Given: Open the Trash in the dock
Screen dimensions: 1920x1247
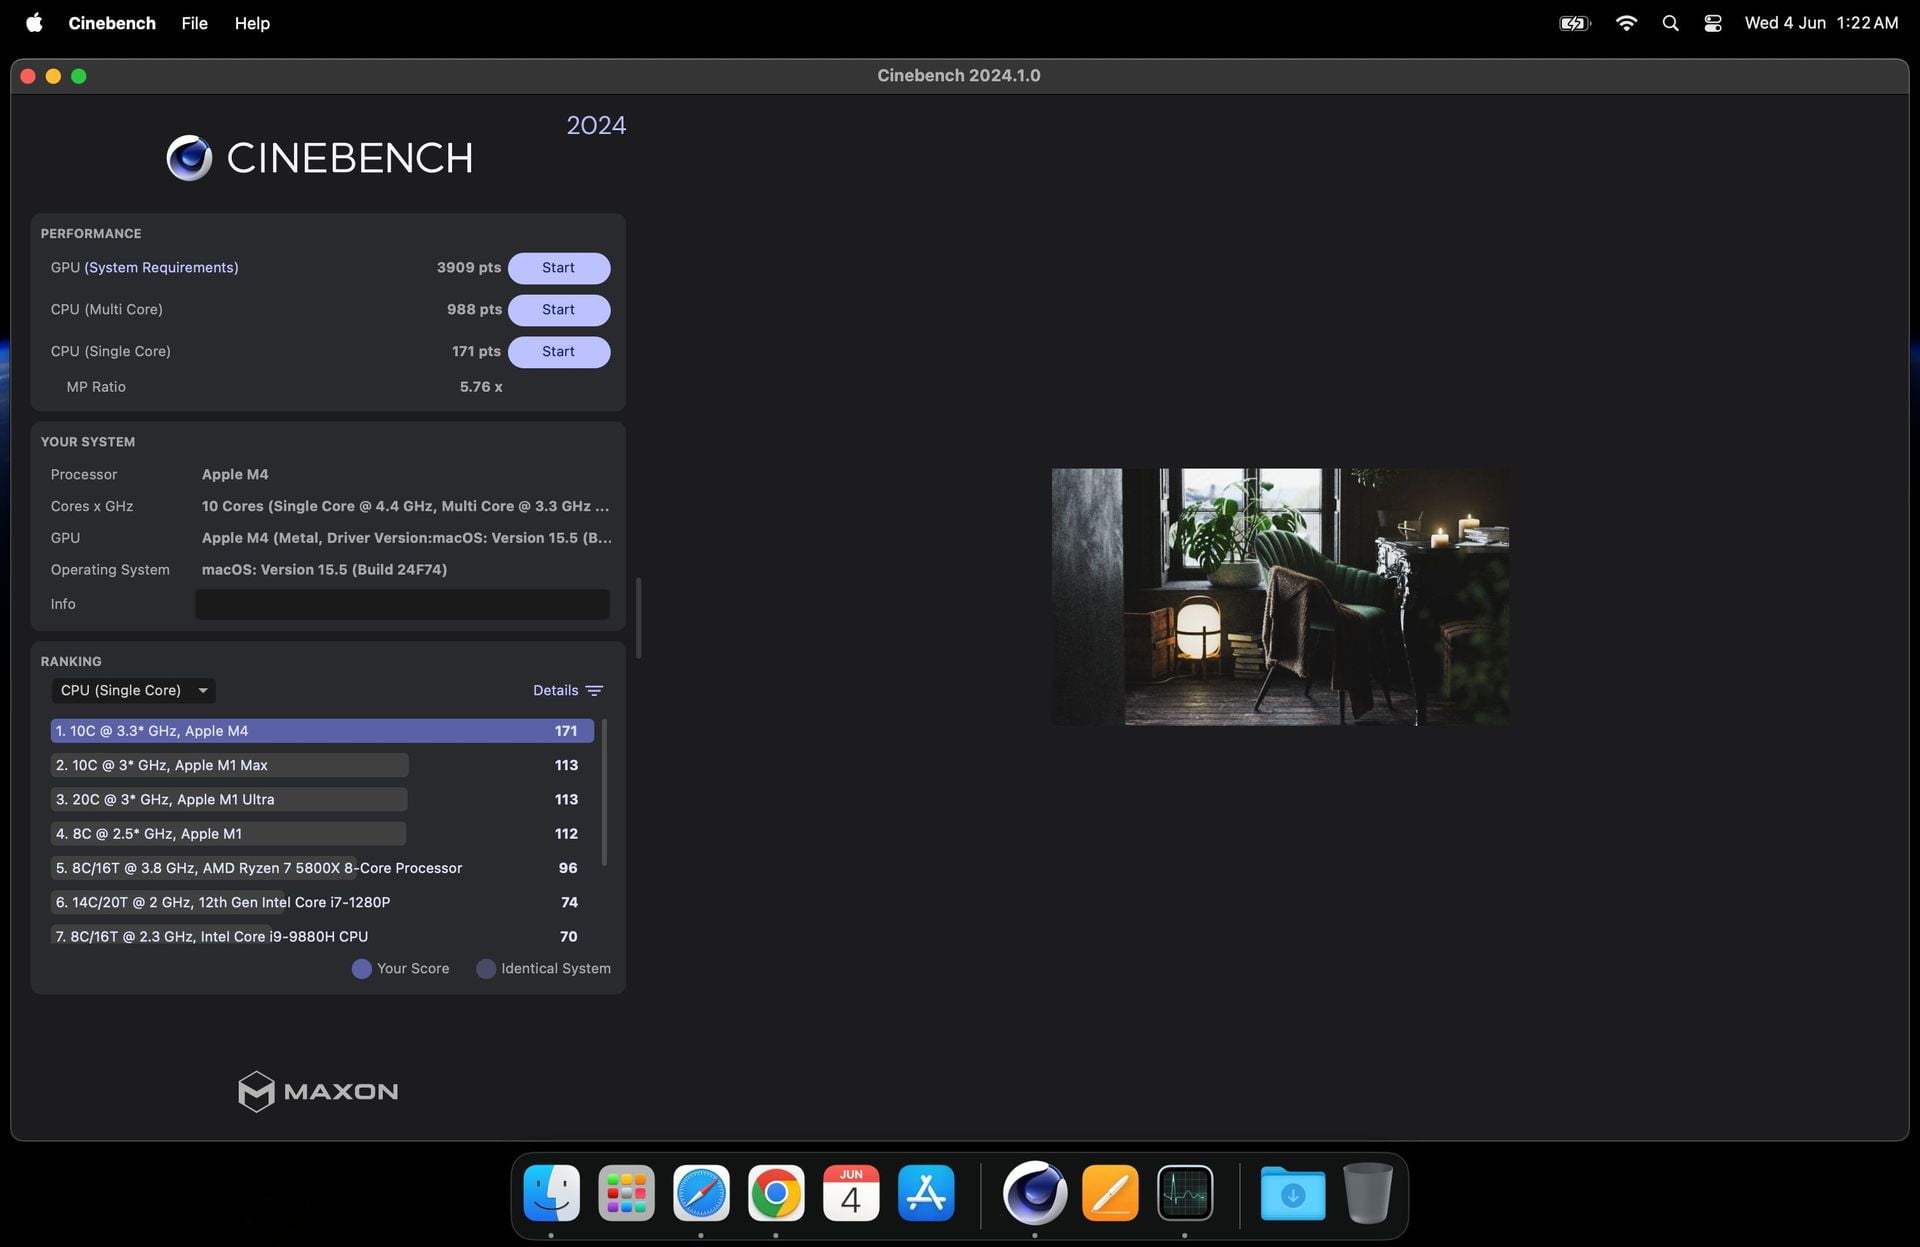Looking at the screenshot, I should [1368, 1193].
